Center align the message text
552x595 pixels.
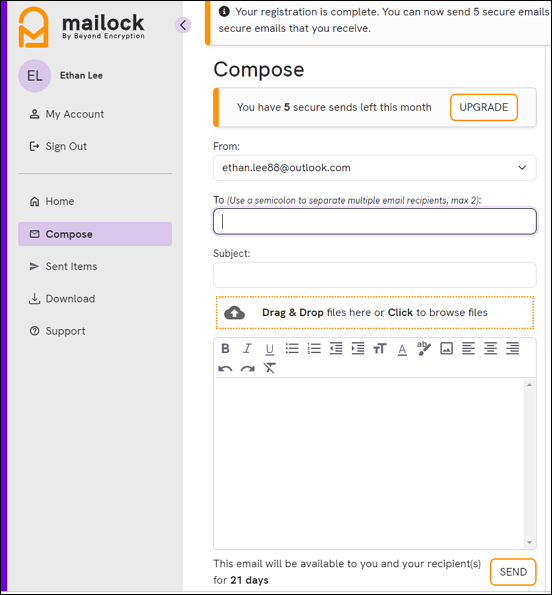click(x=490, y=348)
